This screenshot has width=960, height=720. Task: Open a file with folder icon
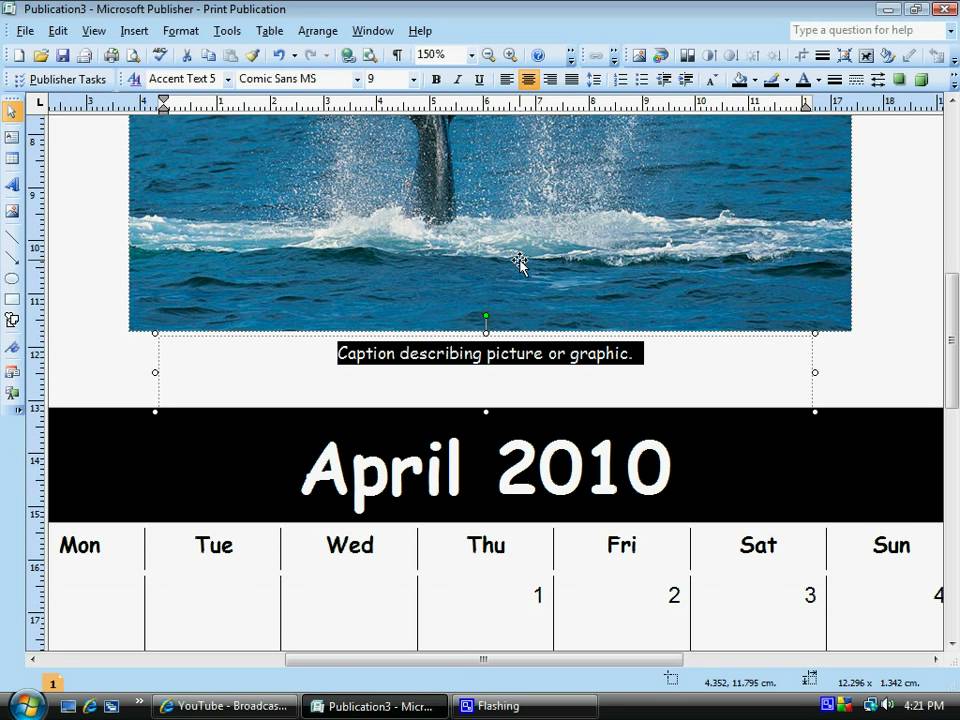tap(40, 56)
